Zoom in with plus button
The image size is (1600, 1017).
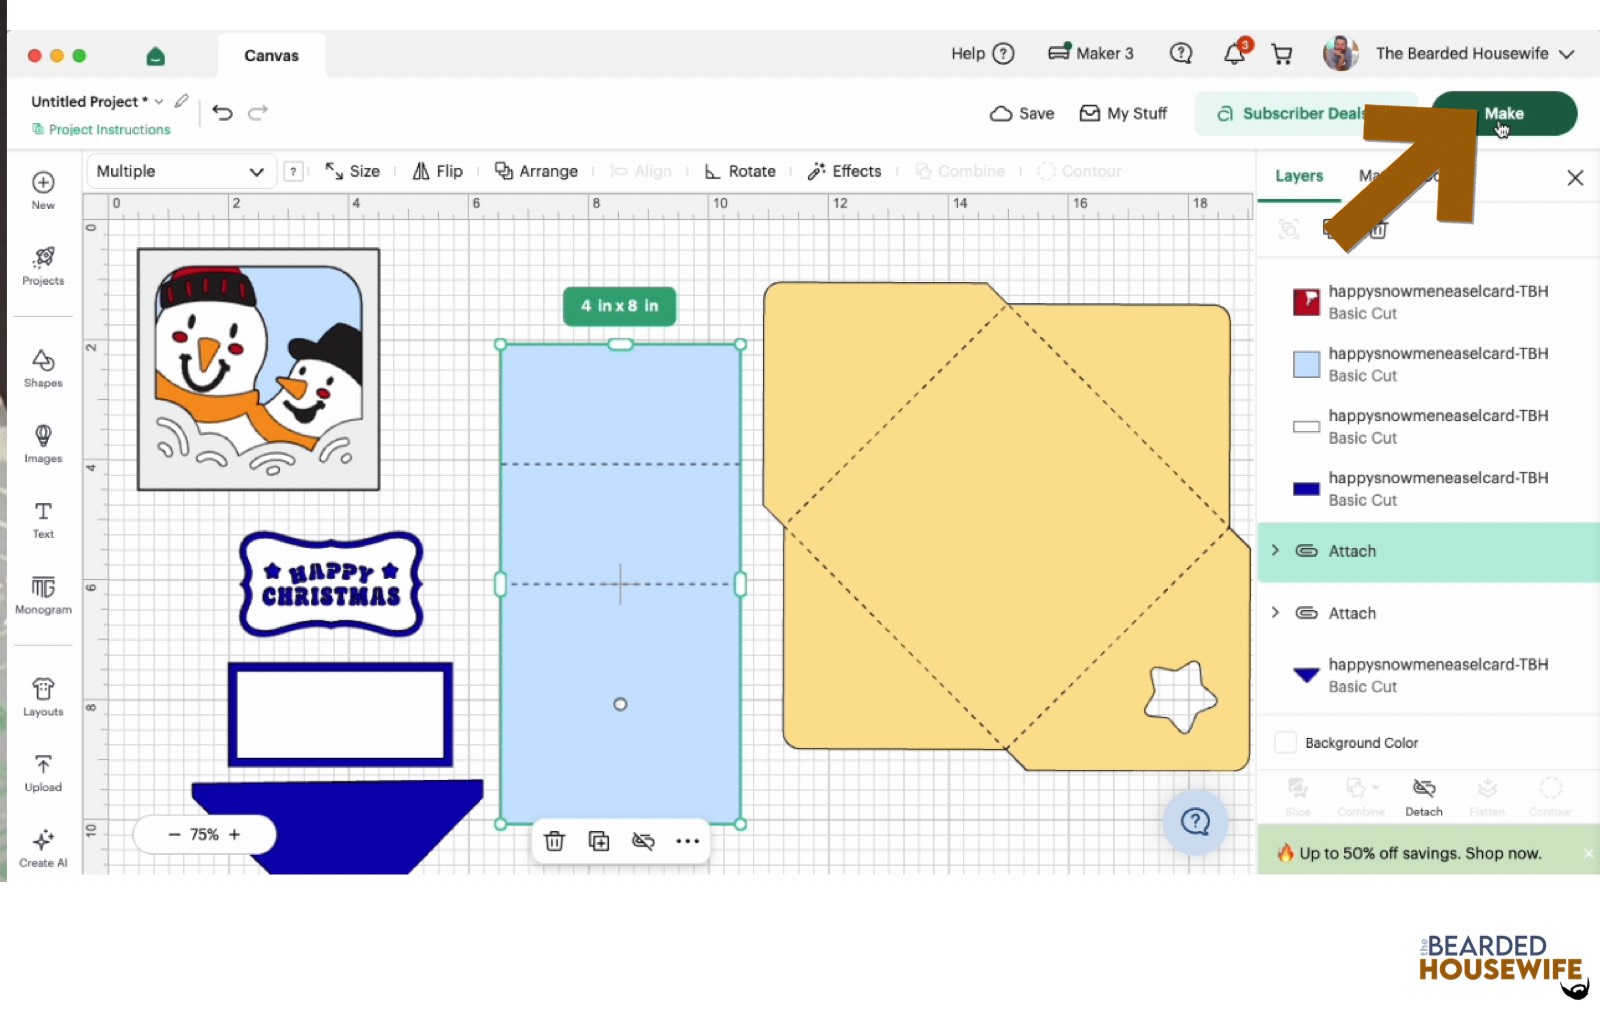tap(235, 834)
